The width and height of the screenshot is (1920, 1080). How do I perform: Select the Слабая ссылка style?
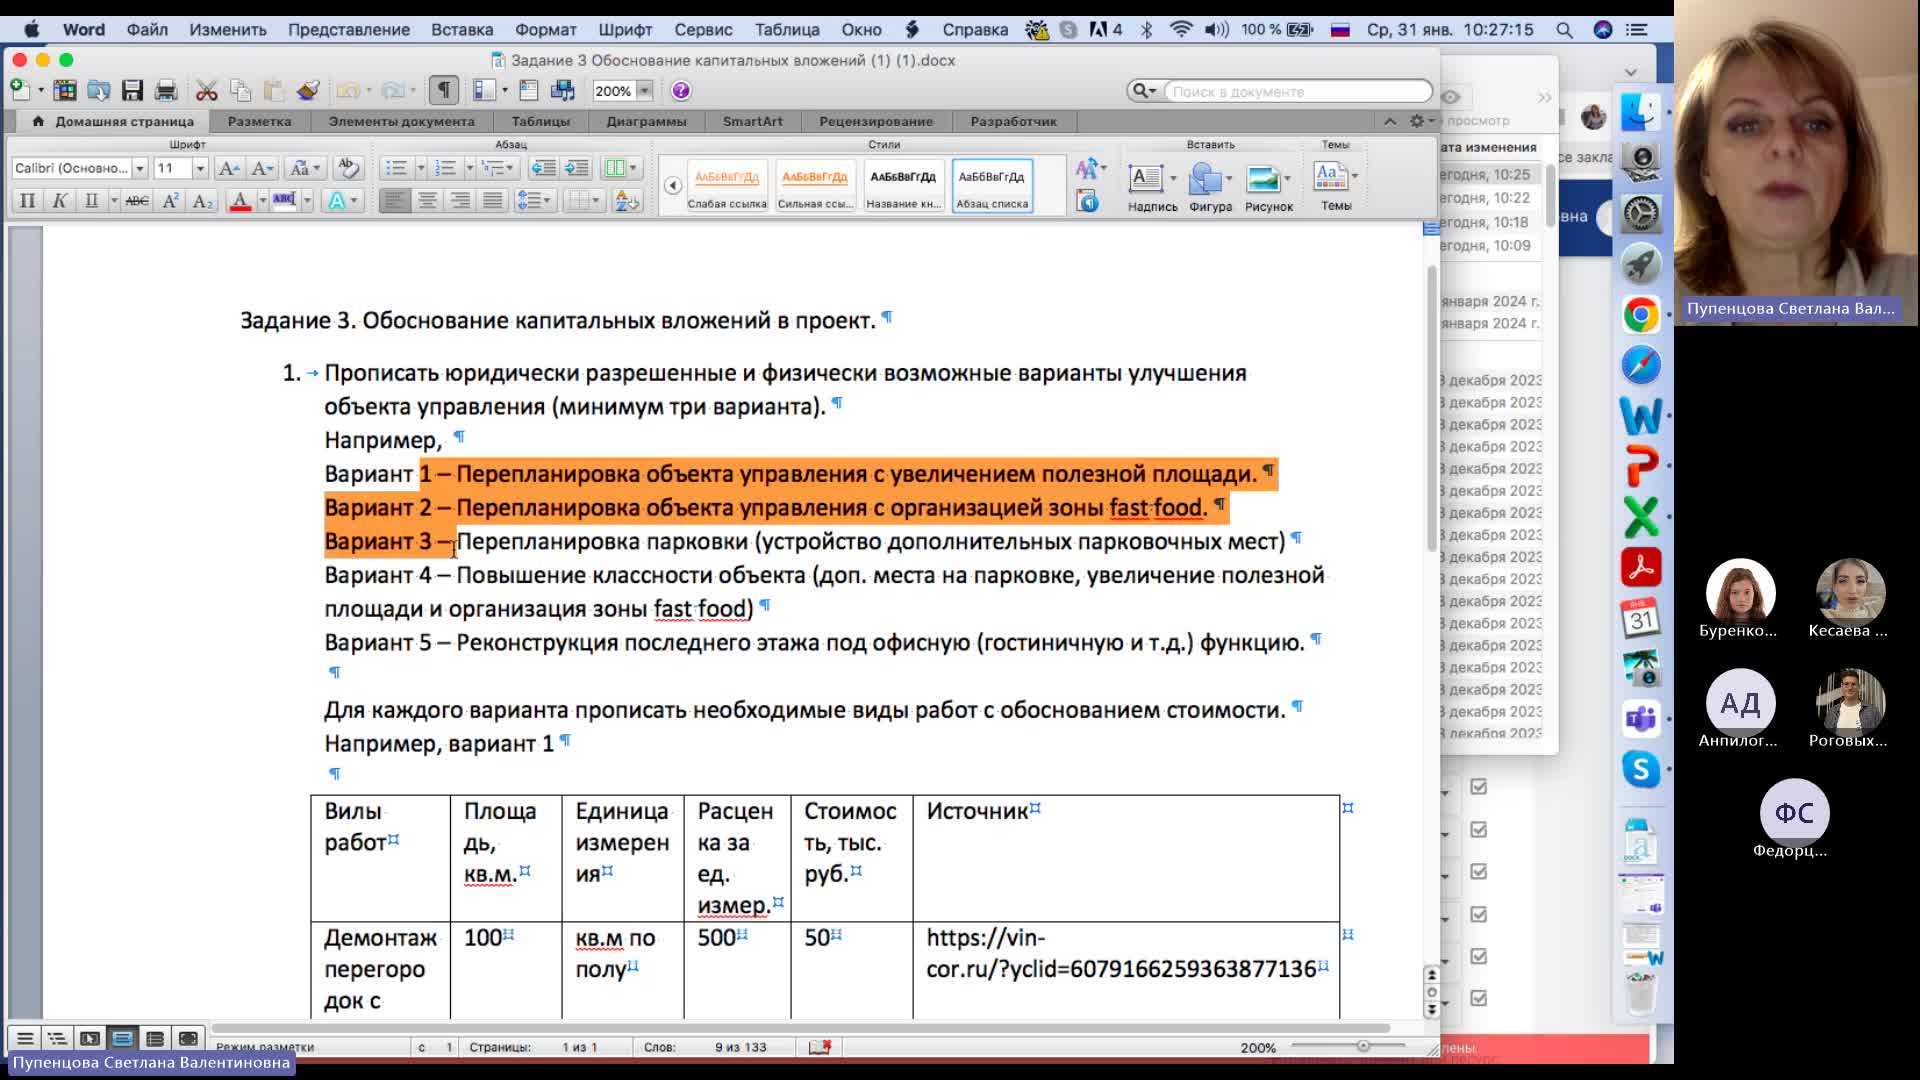727,186
